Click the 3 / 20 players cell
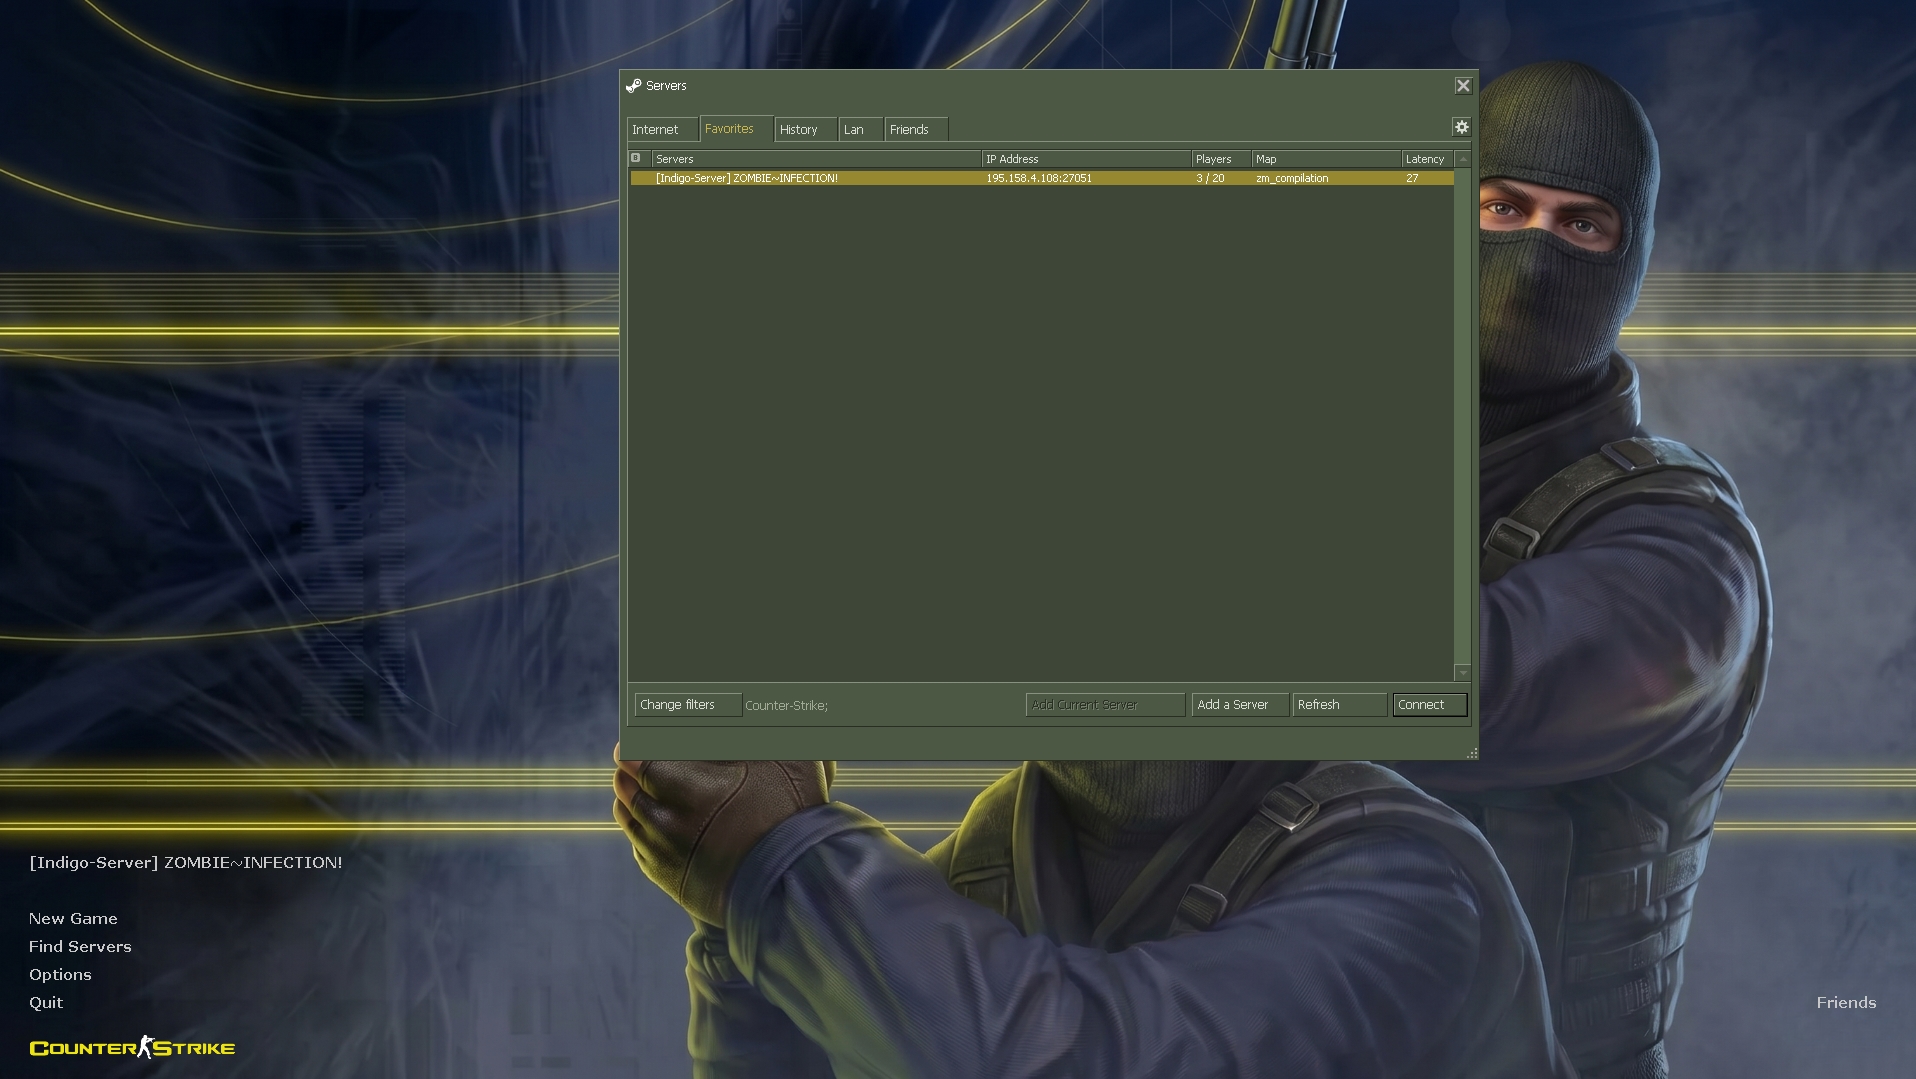This screenshot has height=1079, width=1916. [1210, 178]
